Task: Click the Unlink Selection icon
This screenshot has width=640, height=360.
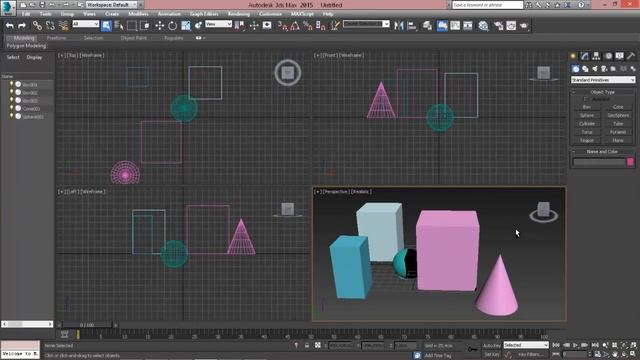Action: point(50,25)
